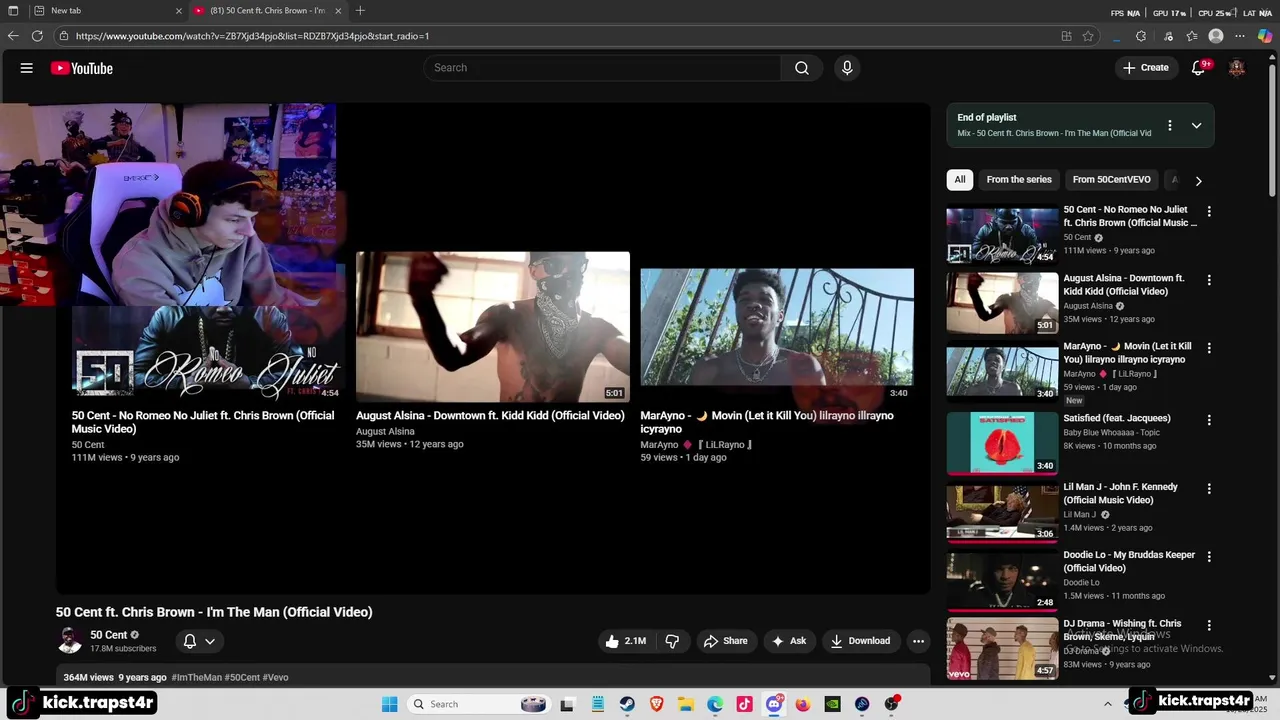Image resolution: width=1280 pixels, height=720 pixels.
Task: Click the Download button
Action: pos(860,641)
